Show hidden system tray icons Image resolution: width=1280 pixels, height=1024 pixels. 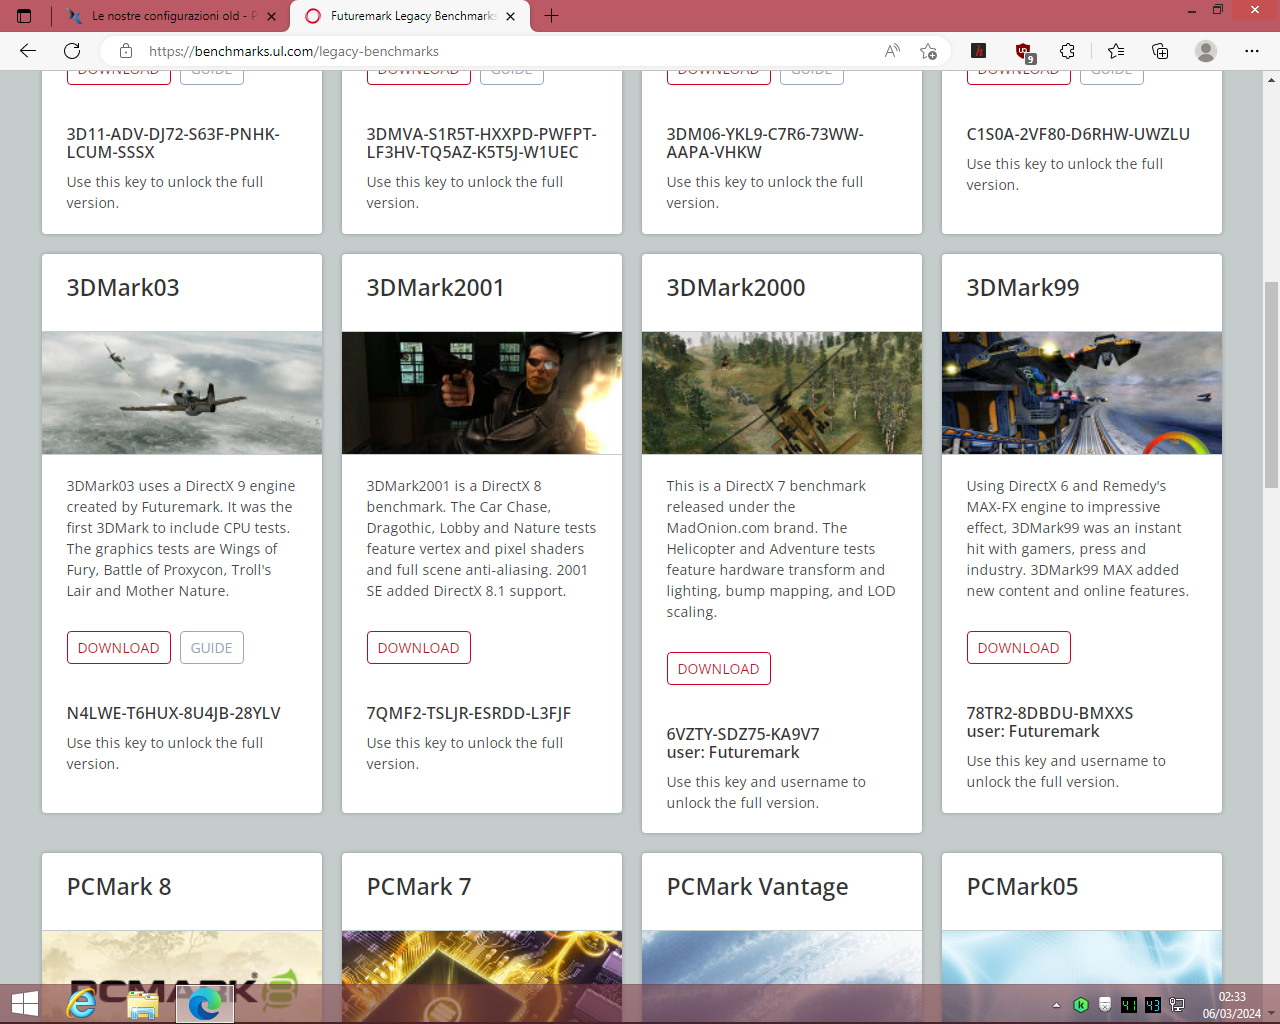pyautogui.click(x=1056, y=1005)
